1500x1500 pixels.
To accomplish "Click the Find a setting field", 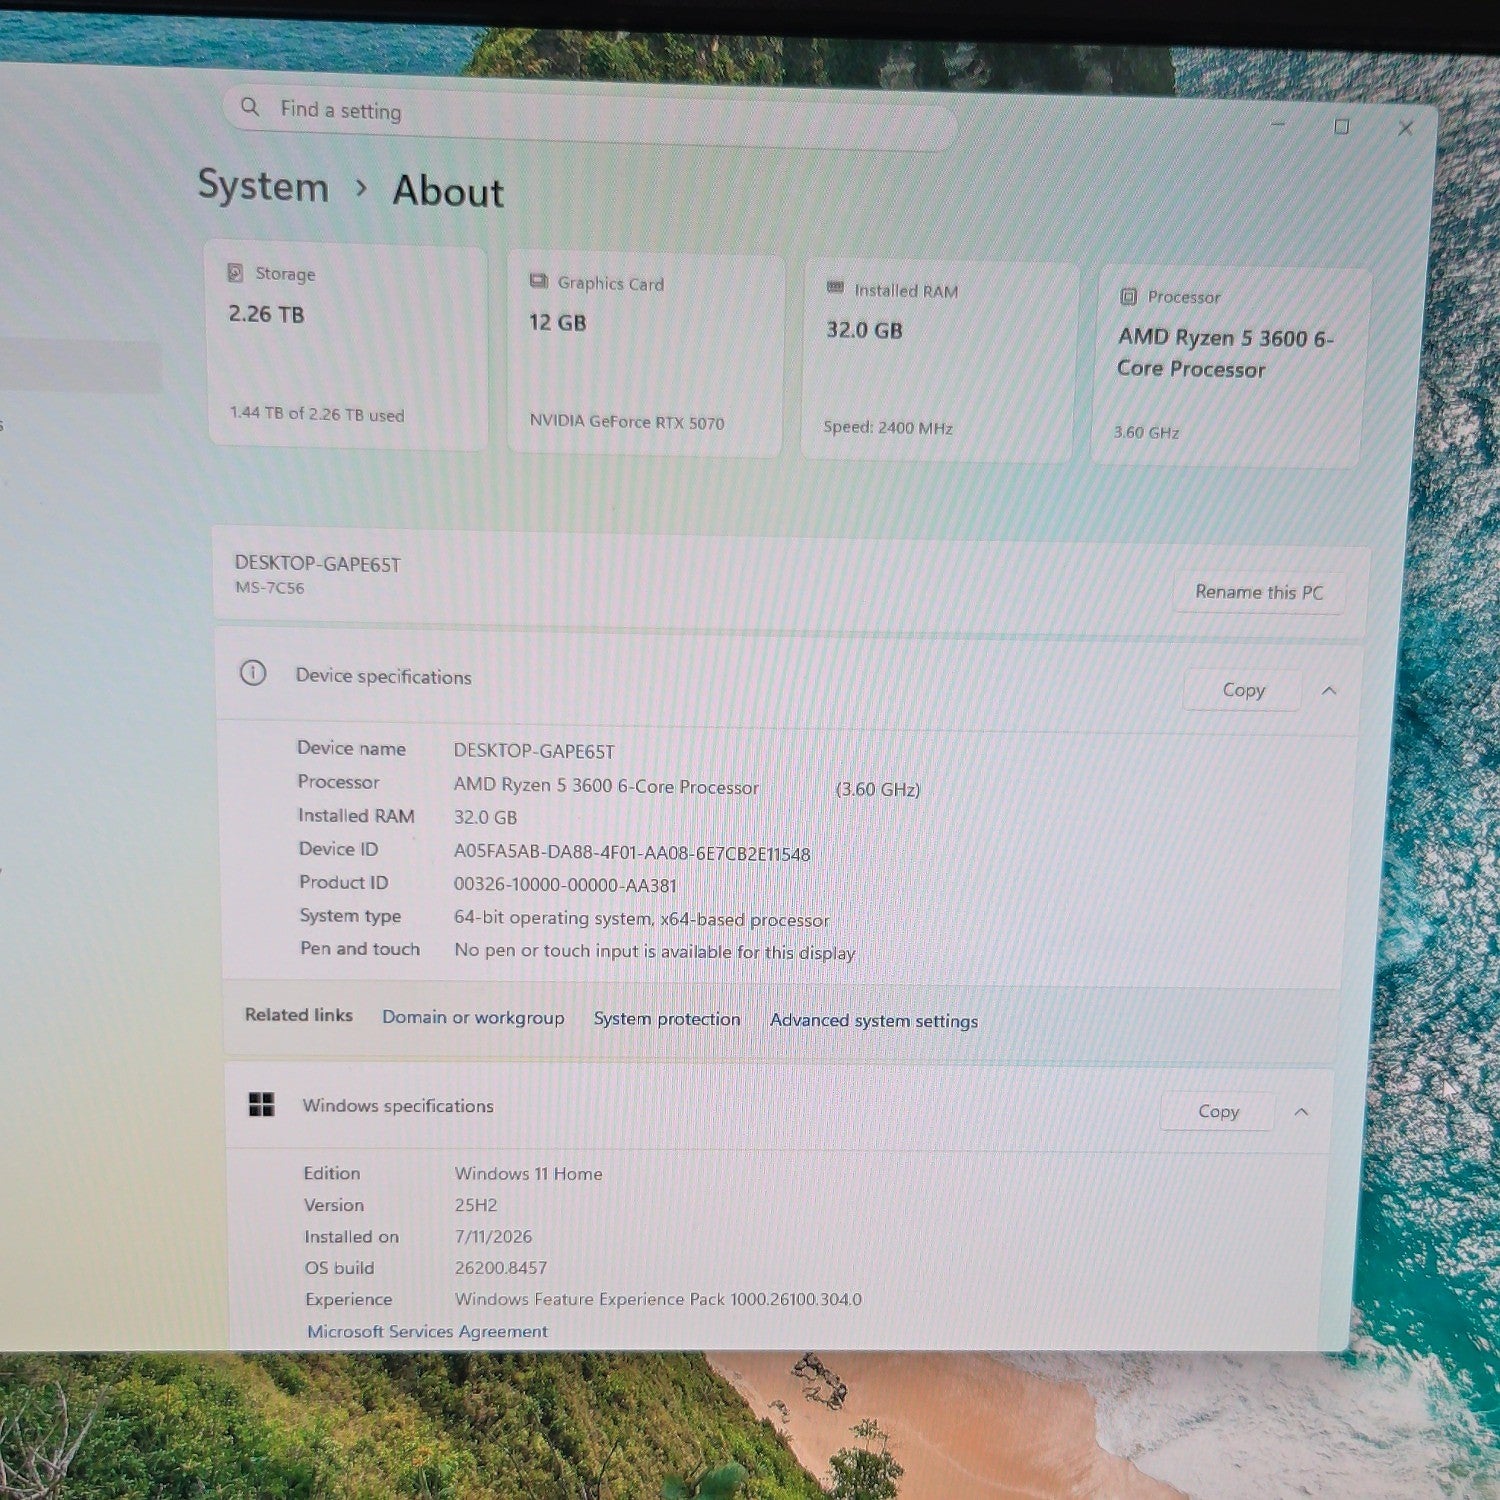I will pyautogui.click(x=590, y=116).
